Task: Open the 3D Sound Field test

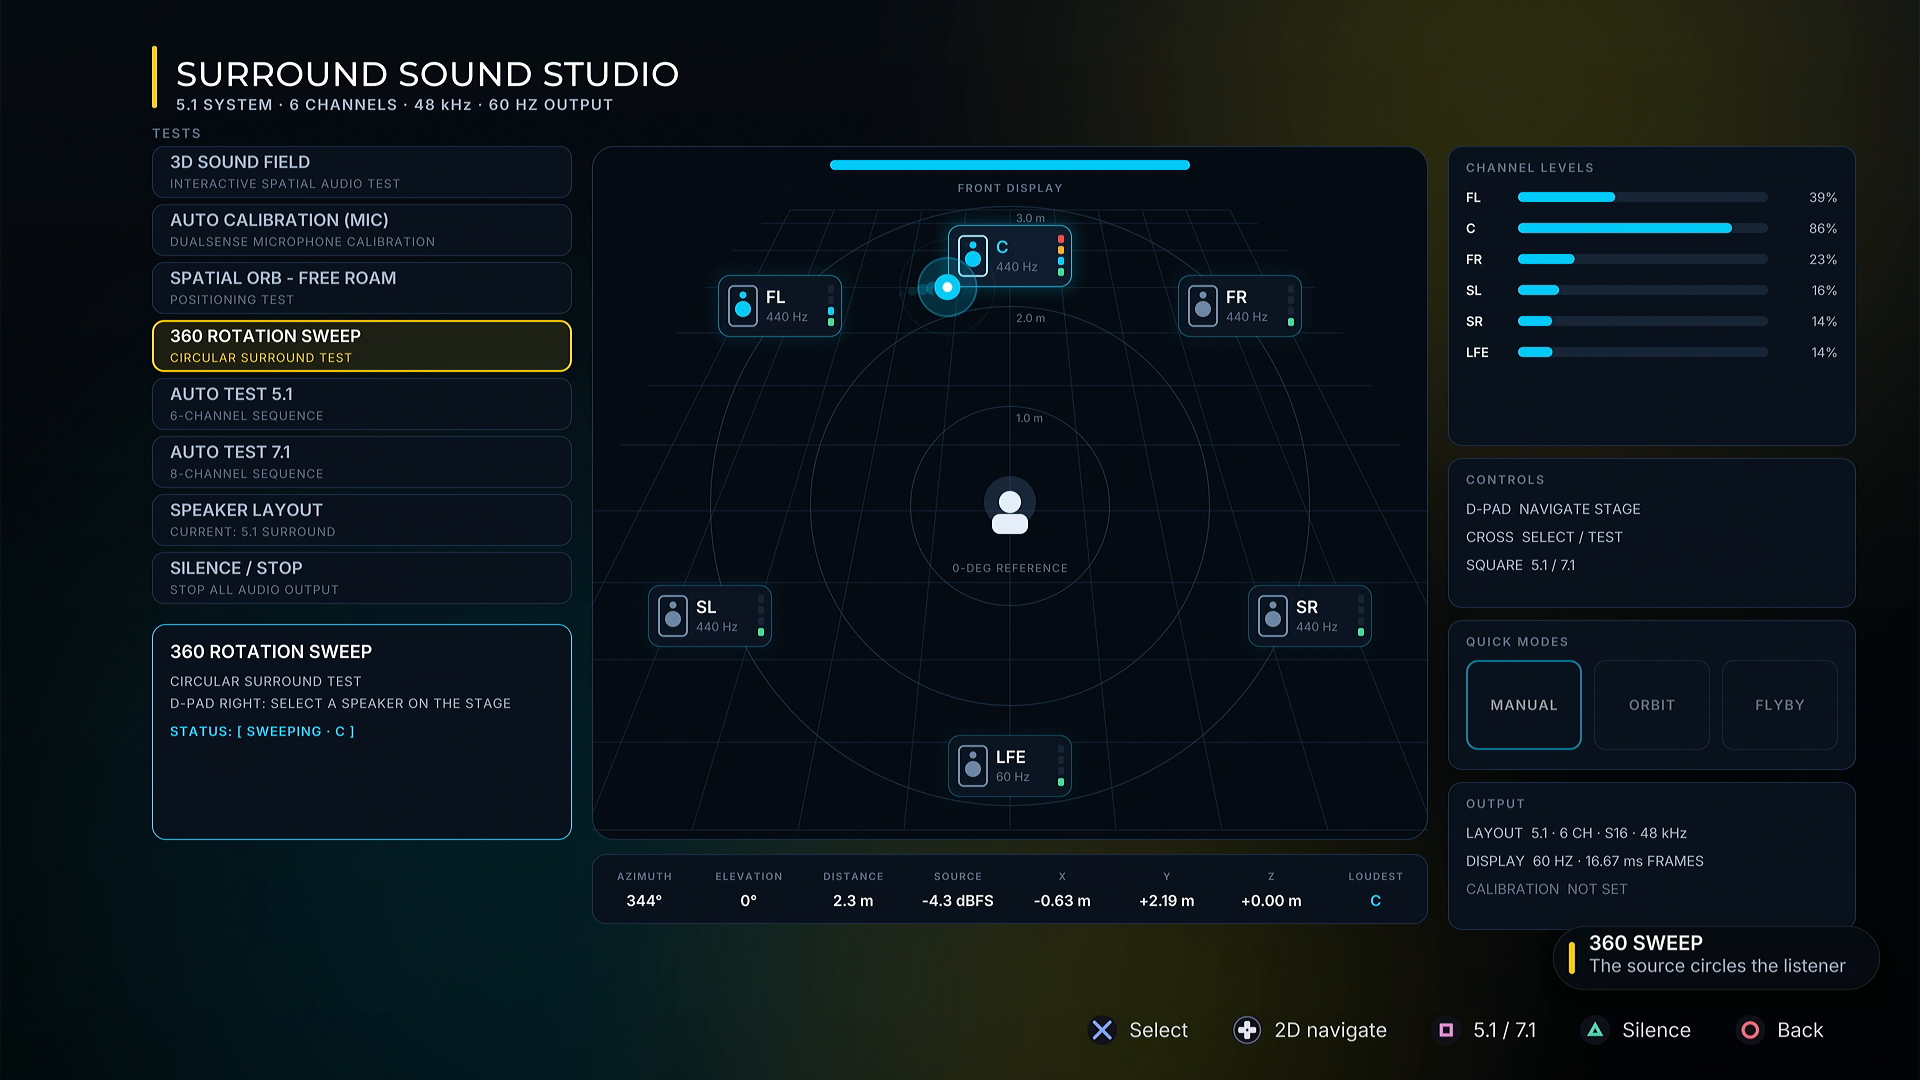Action: (362, 172)
